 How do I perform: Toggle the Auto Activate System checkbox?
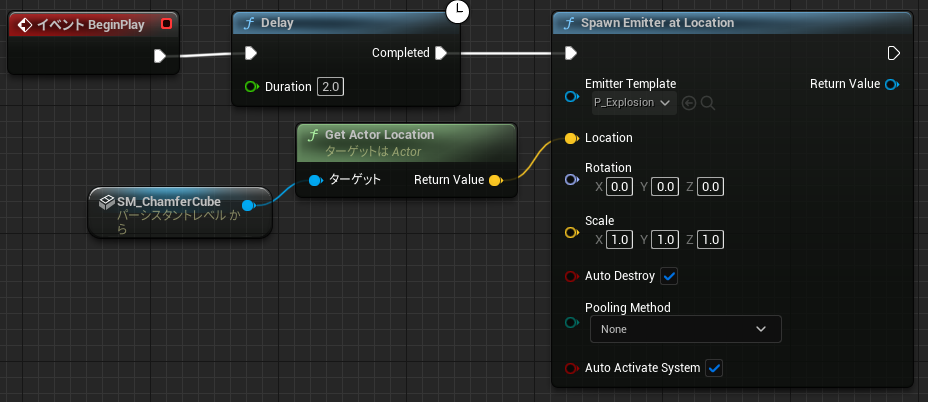pyautogui.click(x=714, y=368)
